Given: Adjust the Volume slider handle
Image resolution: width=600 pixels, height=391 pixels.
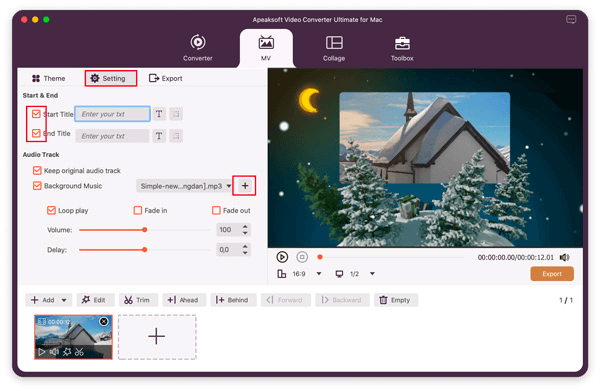Looking at the screenshot, I should pos(145,230).
